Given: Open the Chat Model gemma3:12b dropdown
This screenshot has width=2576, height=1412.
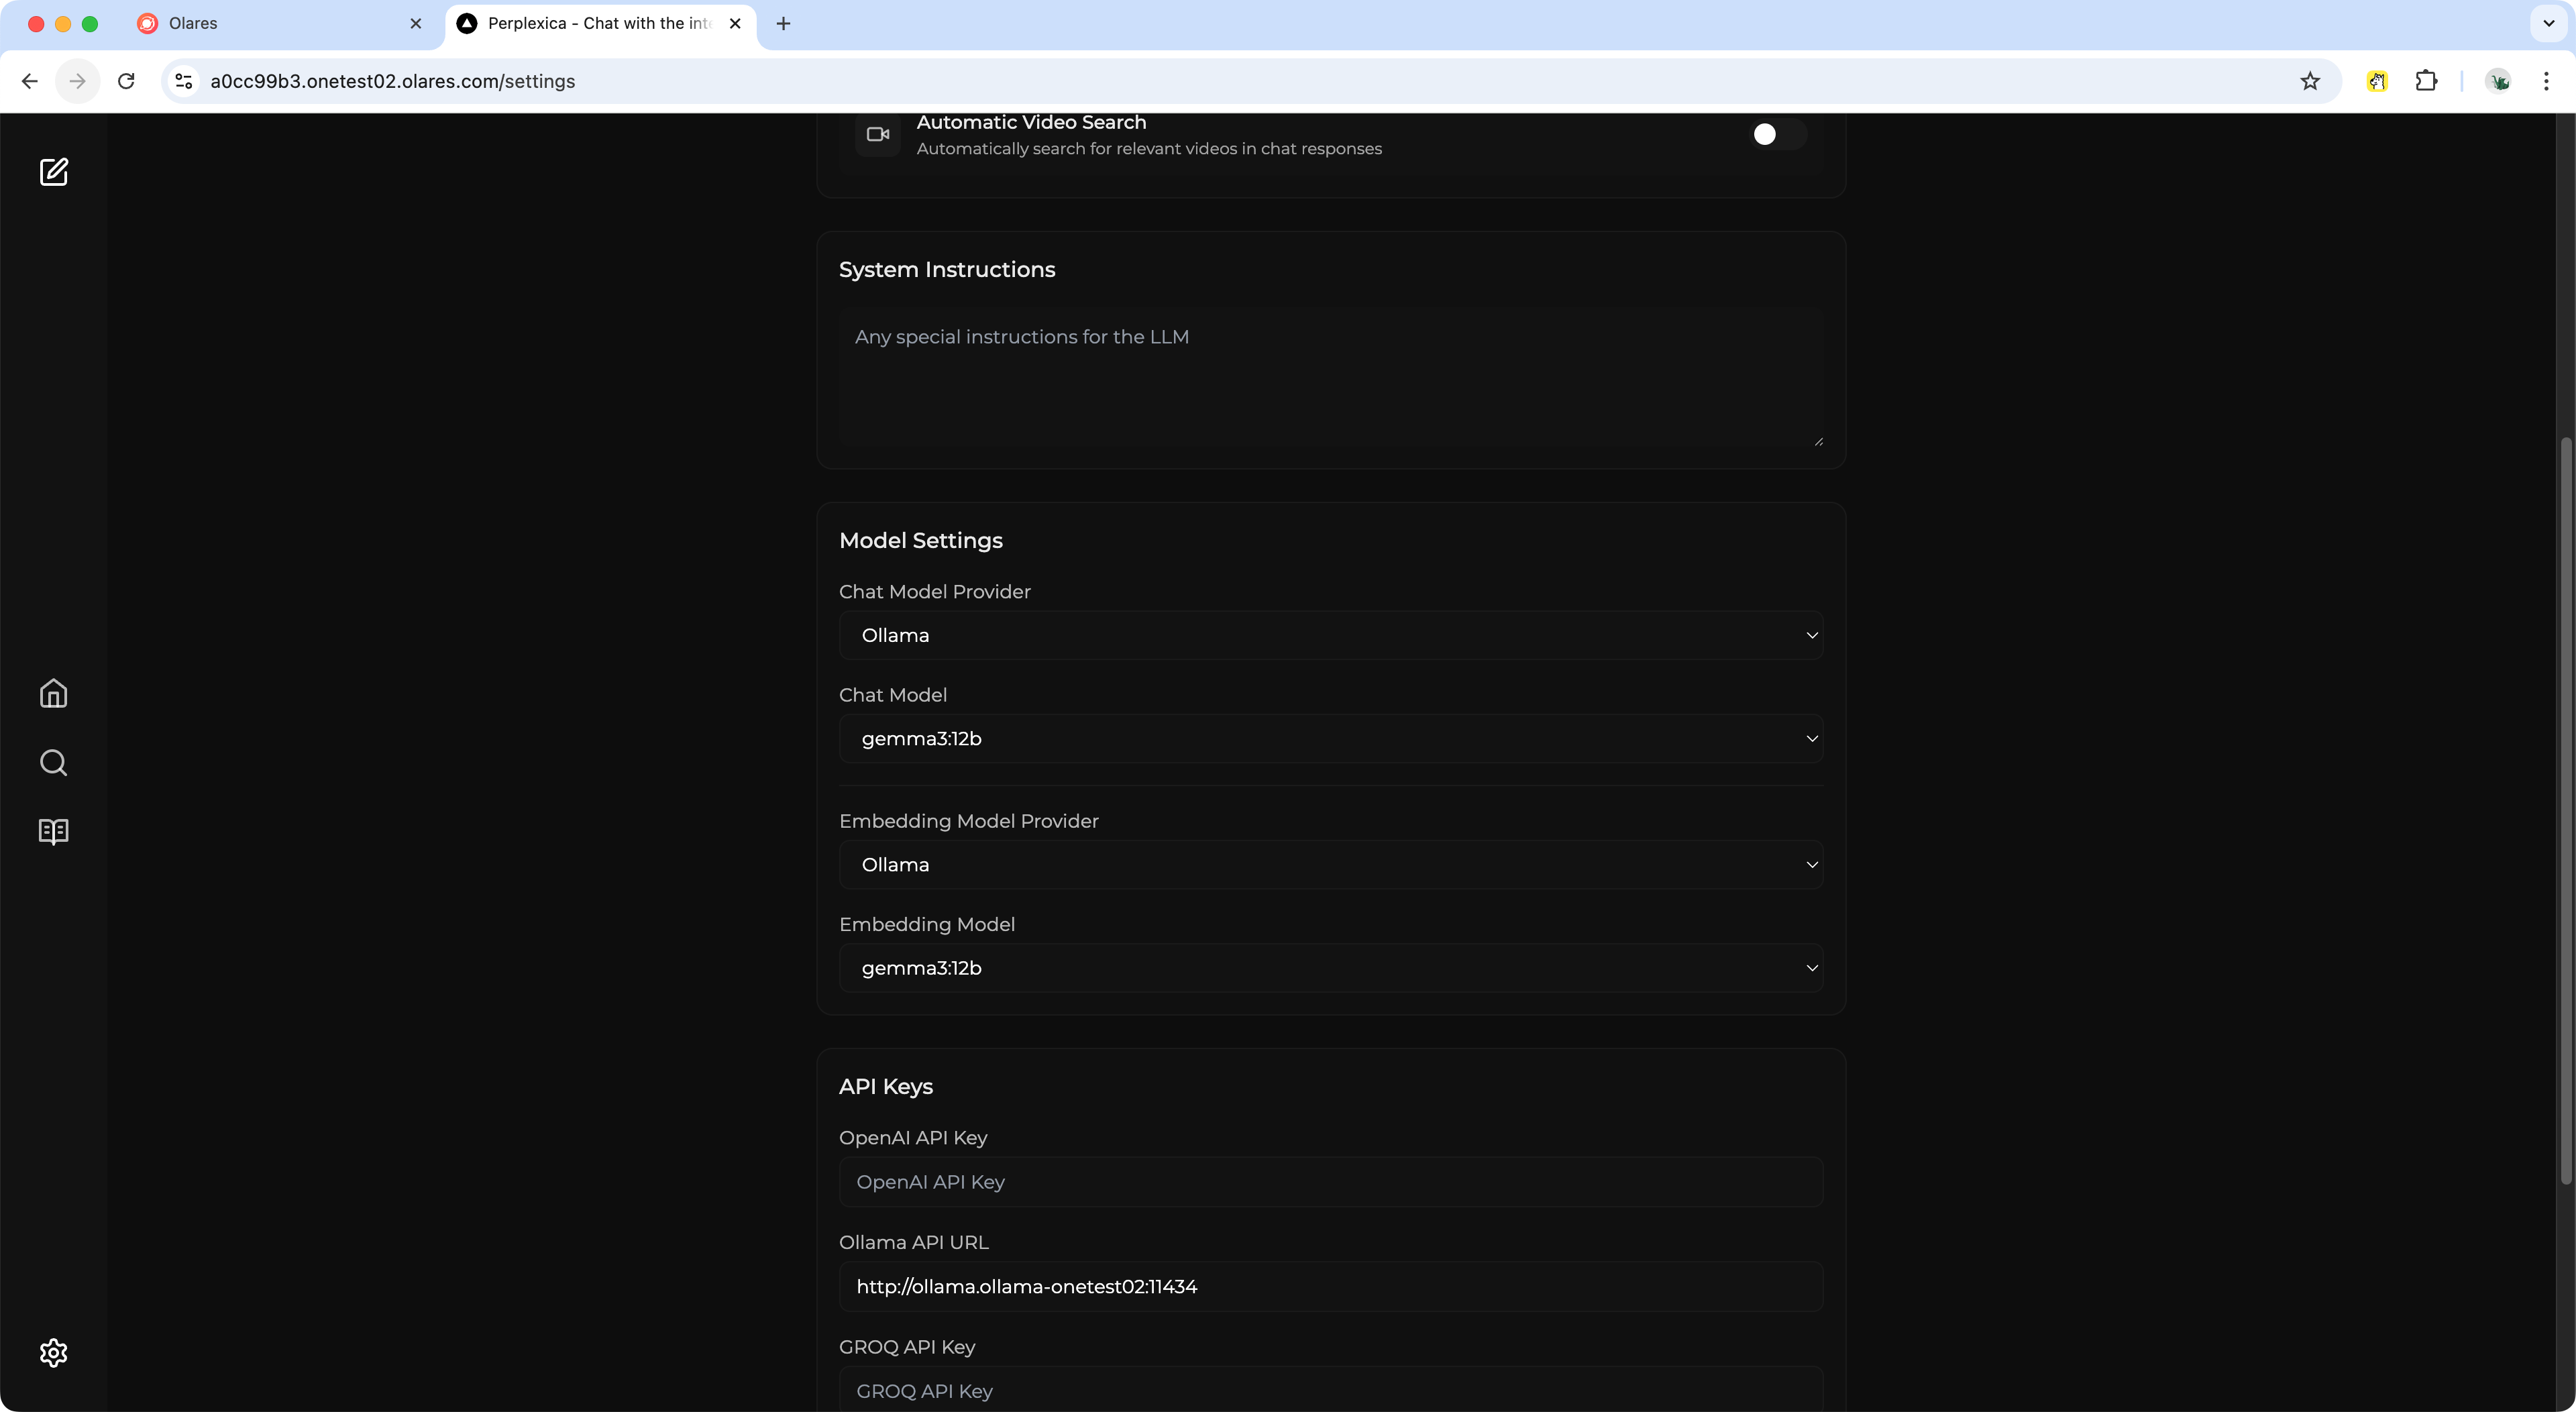Looking at the screenshot, I should [x=1330, y=738].
